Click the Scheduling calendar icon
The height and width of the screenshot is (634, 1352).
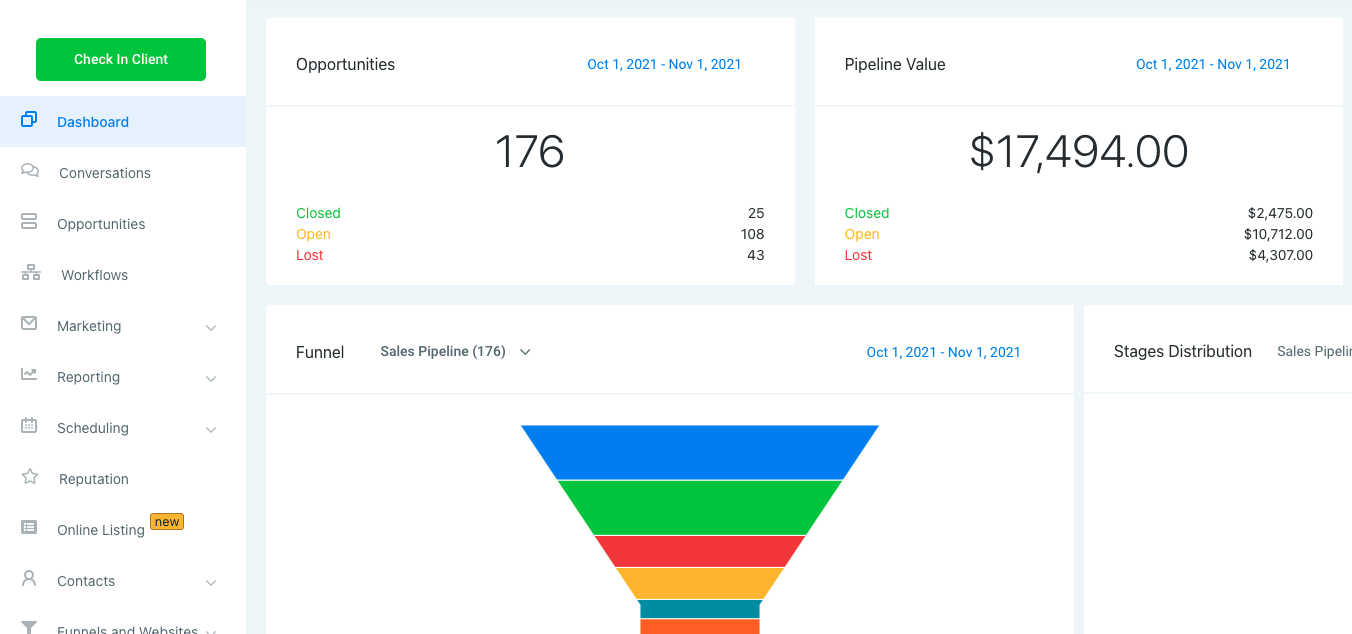pyautogui.click(x=29, y=426)
